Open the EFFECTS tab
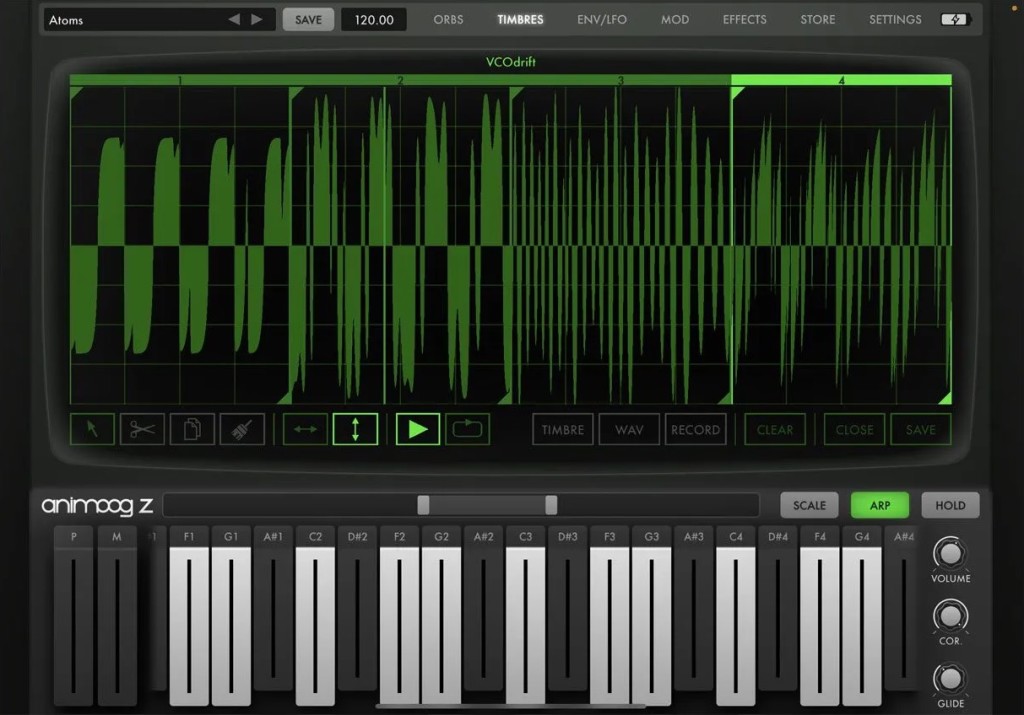 744,20
